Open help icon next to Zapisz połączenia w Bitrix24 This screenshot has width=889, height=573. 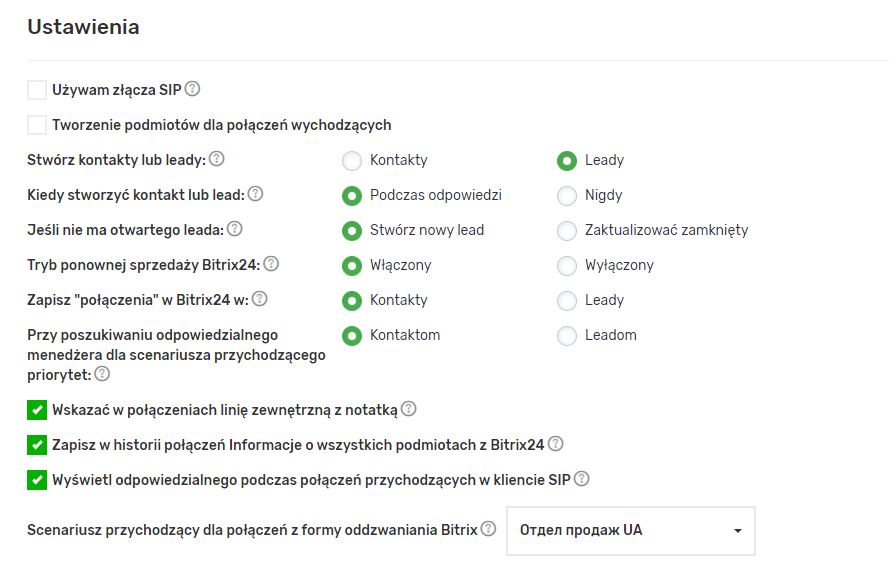pyautogui.click(x=259, y=299)
